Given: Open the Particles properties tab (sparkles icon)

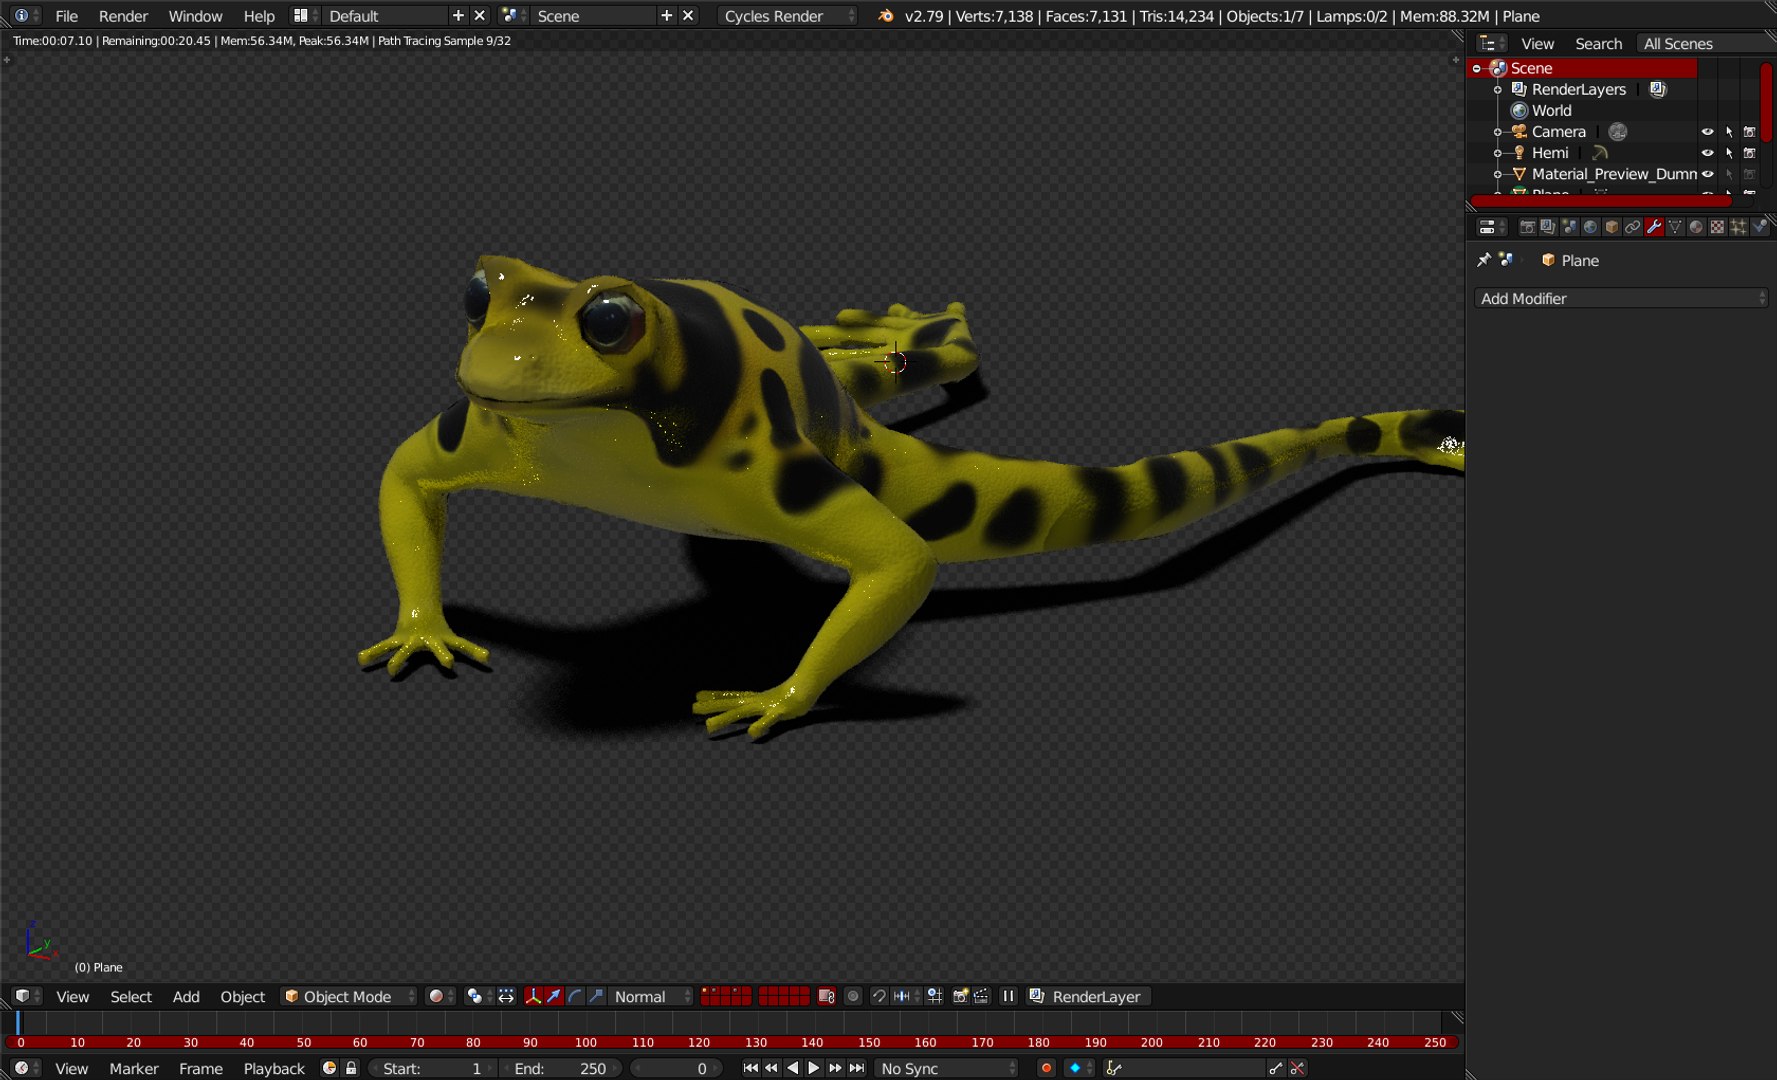Looking at the screenshot, I should coord(1739,227).
